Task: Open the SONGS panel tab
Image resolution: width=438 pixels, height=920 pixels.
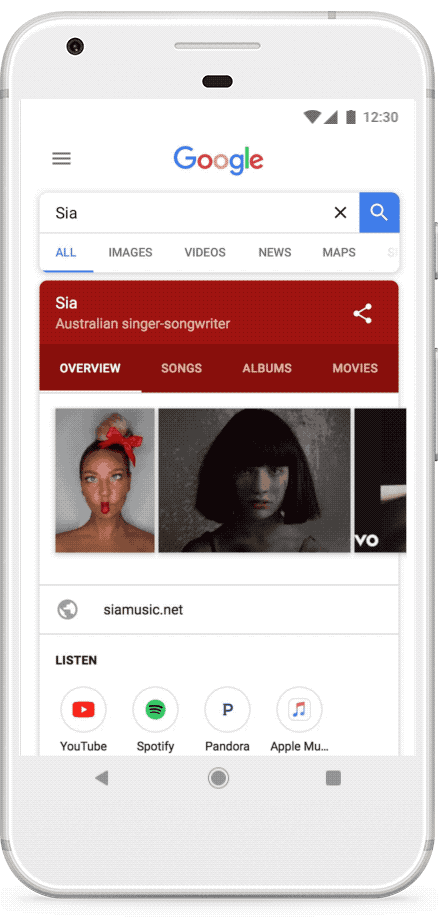Action: click(x=182, y=368)
